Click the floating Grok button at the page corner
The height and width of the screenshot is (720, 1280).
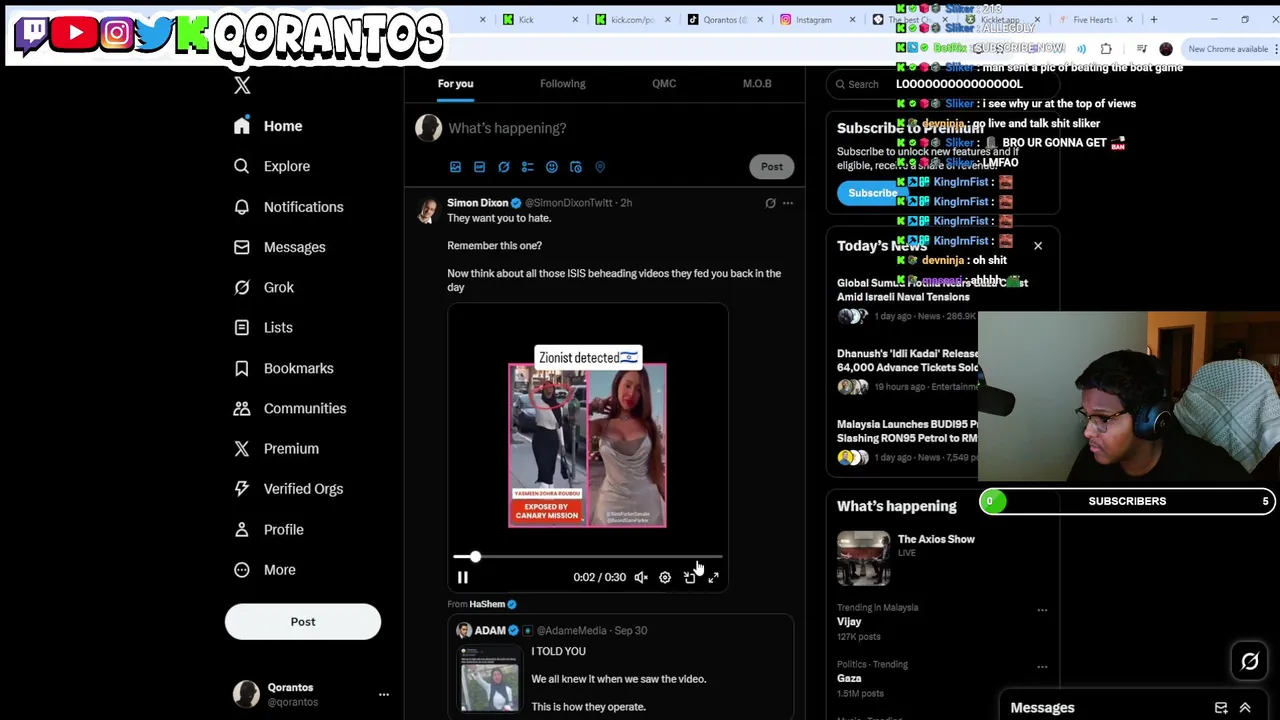tap(1250, 661)
